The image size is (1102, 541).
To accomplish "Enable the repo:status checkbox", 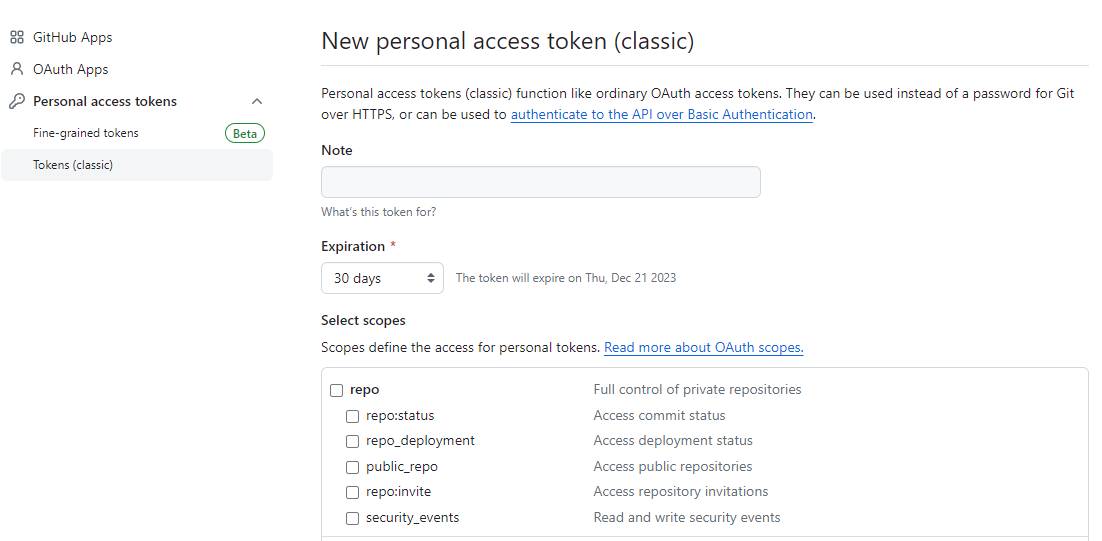I will pyautogui.click(x=352, y=416).
